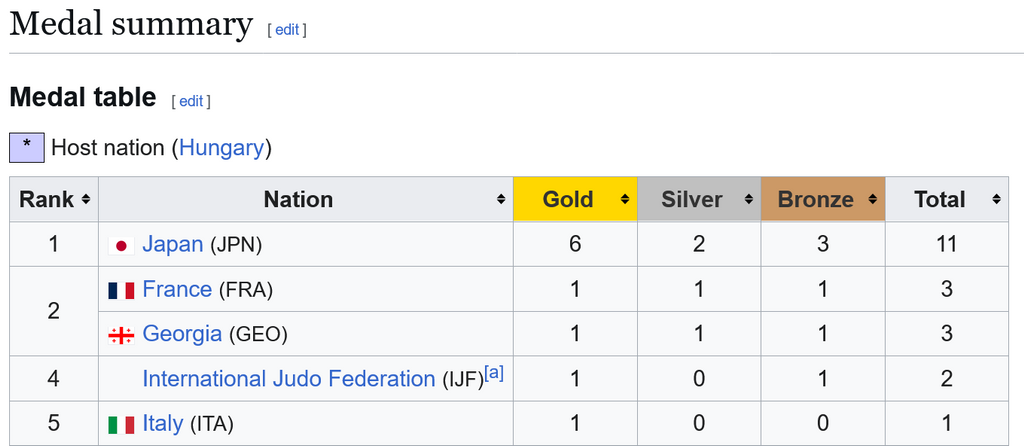This screenshot has height=446, width=1024.
Task: Sort by Total column arrows
Action: coord(996,200)
